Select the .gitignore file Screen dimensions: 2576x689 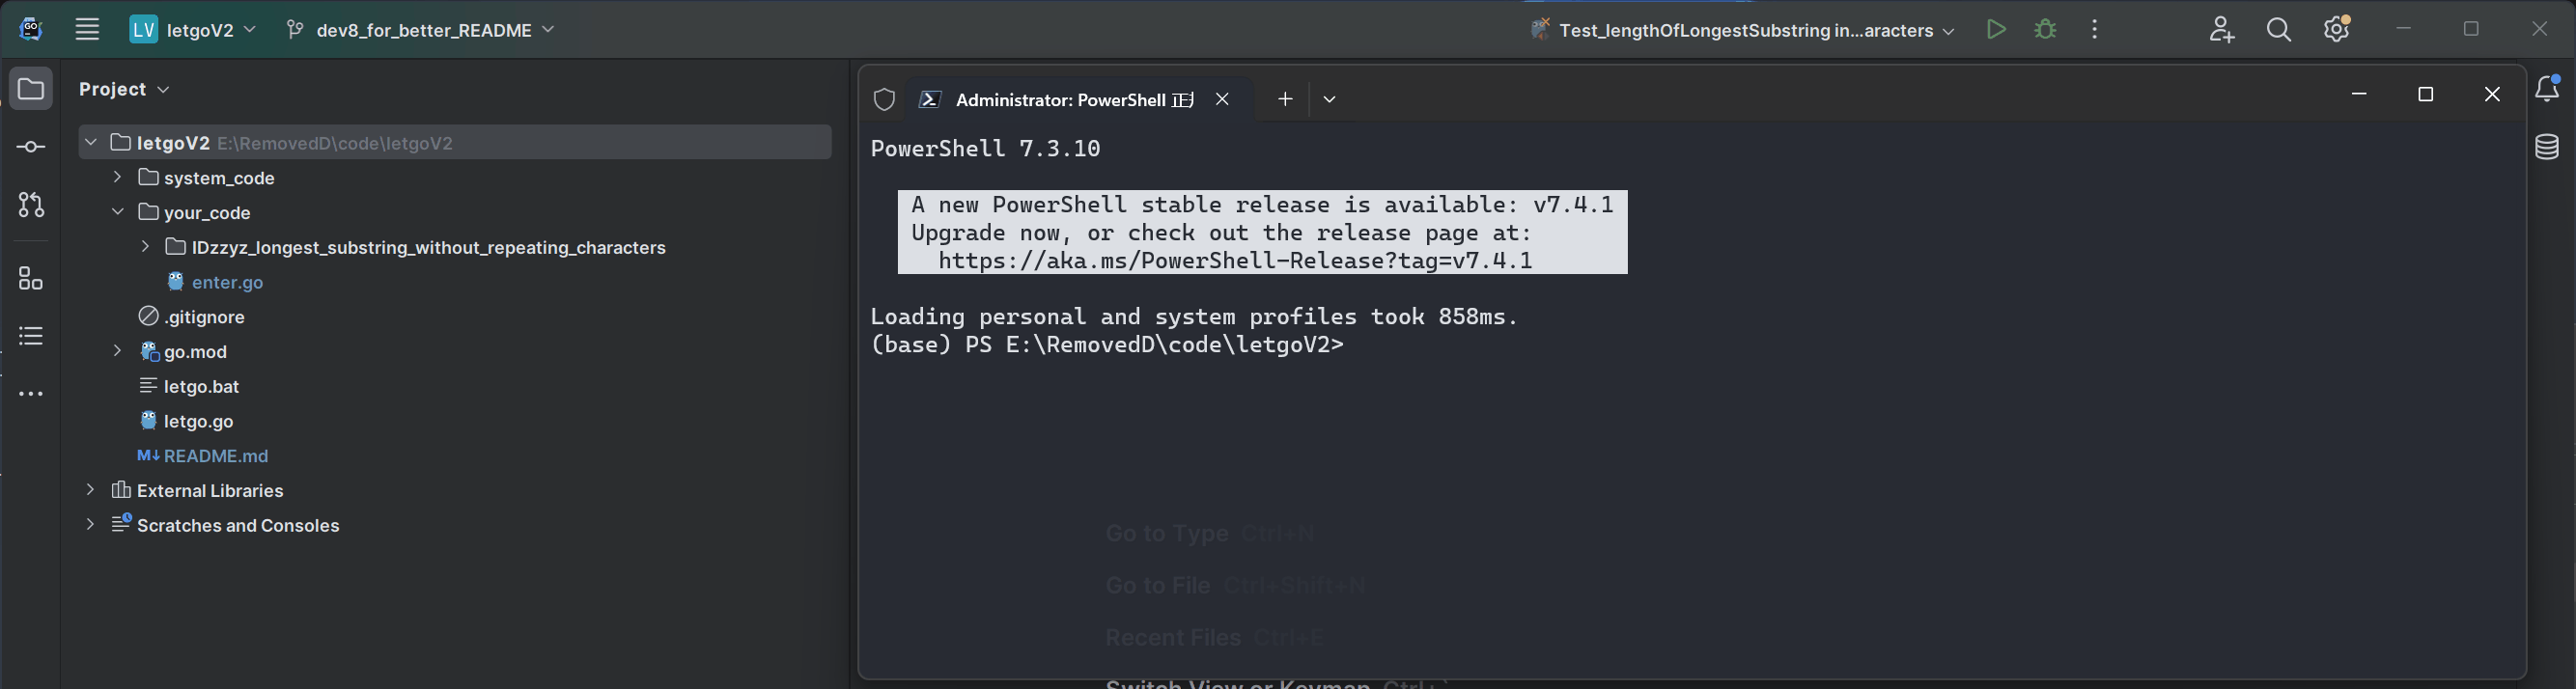pos(204,317)
